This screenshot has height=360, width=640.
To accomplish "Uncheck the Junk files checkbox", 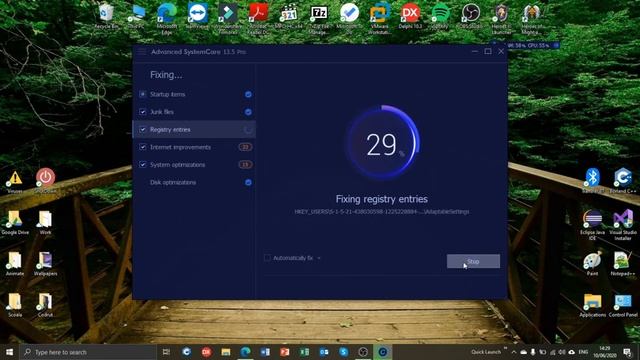I will [x=142, y=112].
